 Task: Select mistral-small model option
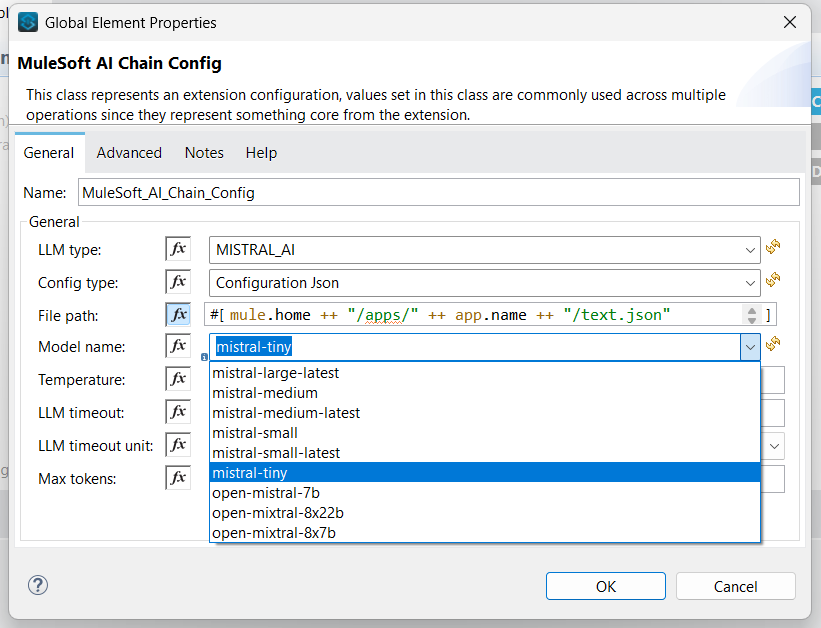[x=485, y=433]
